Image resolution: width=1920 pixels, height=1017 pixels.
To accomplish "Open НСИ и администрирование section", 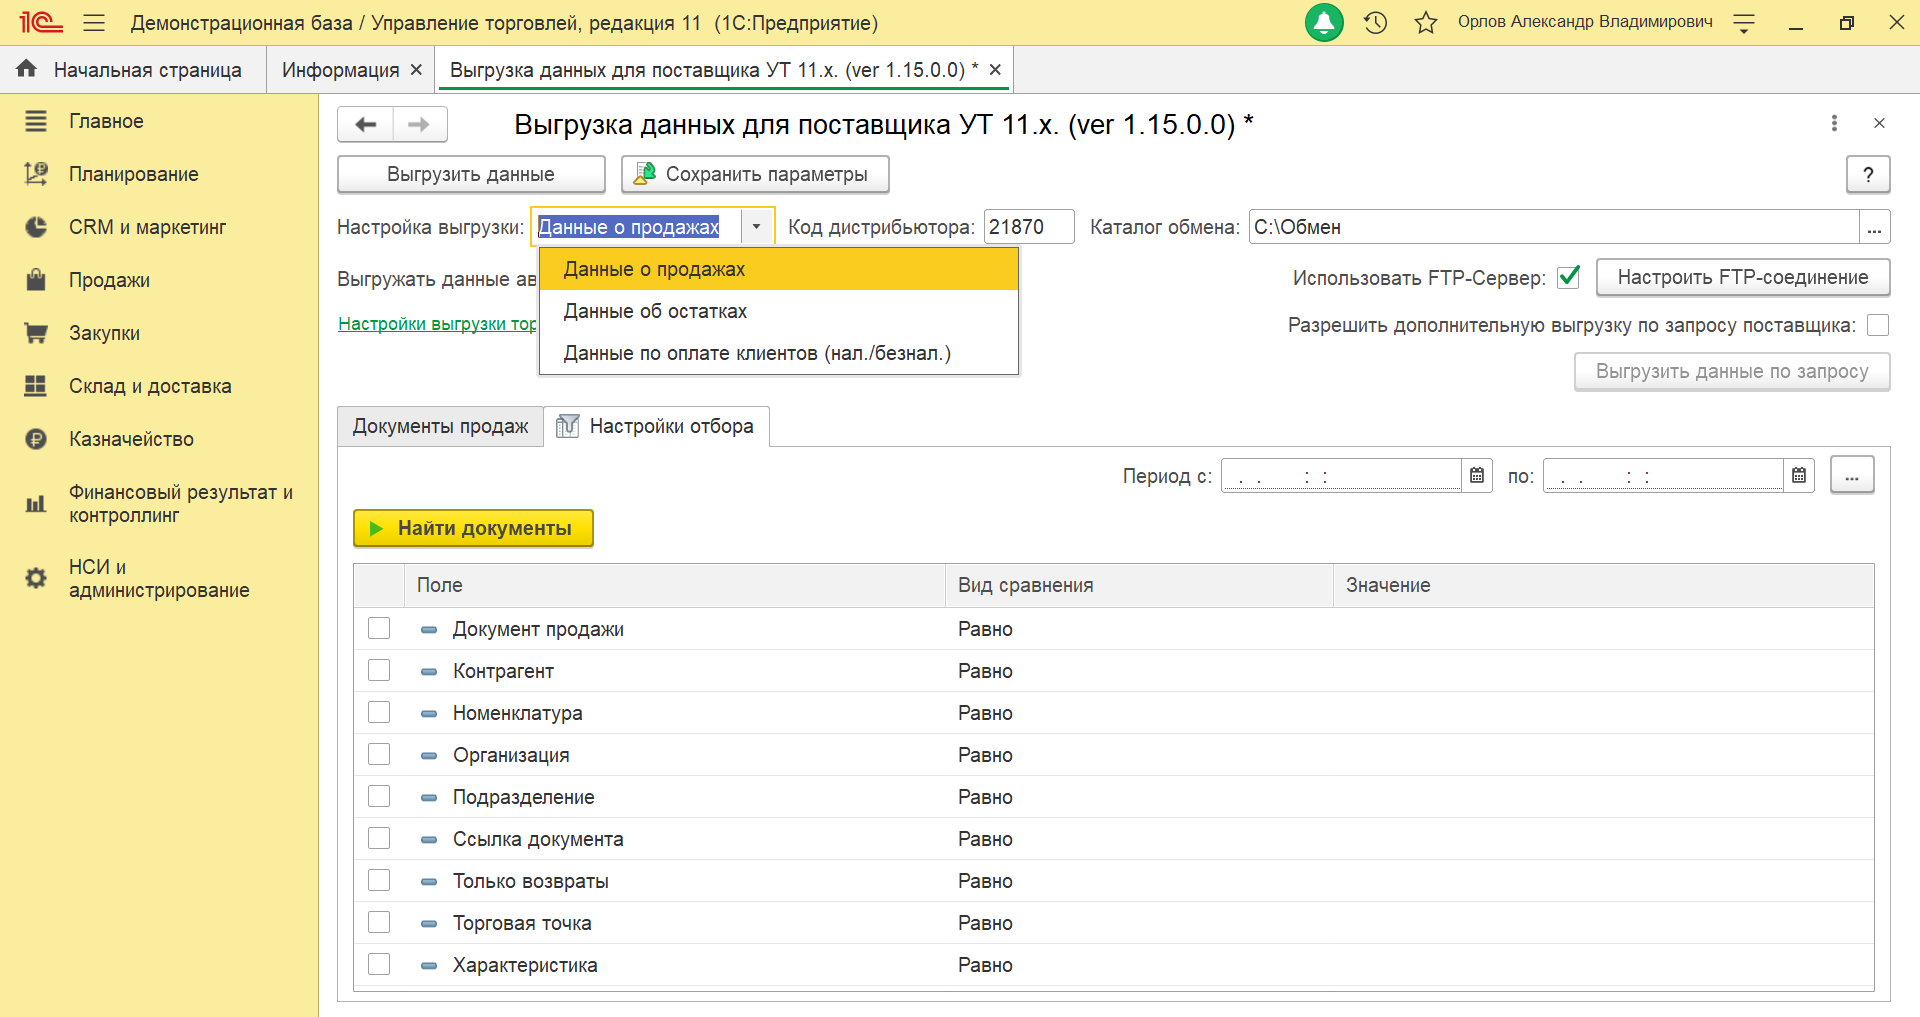I will tap(159, 579).
